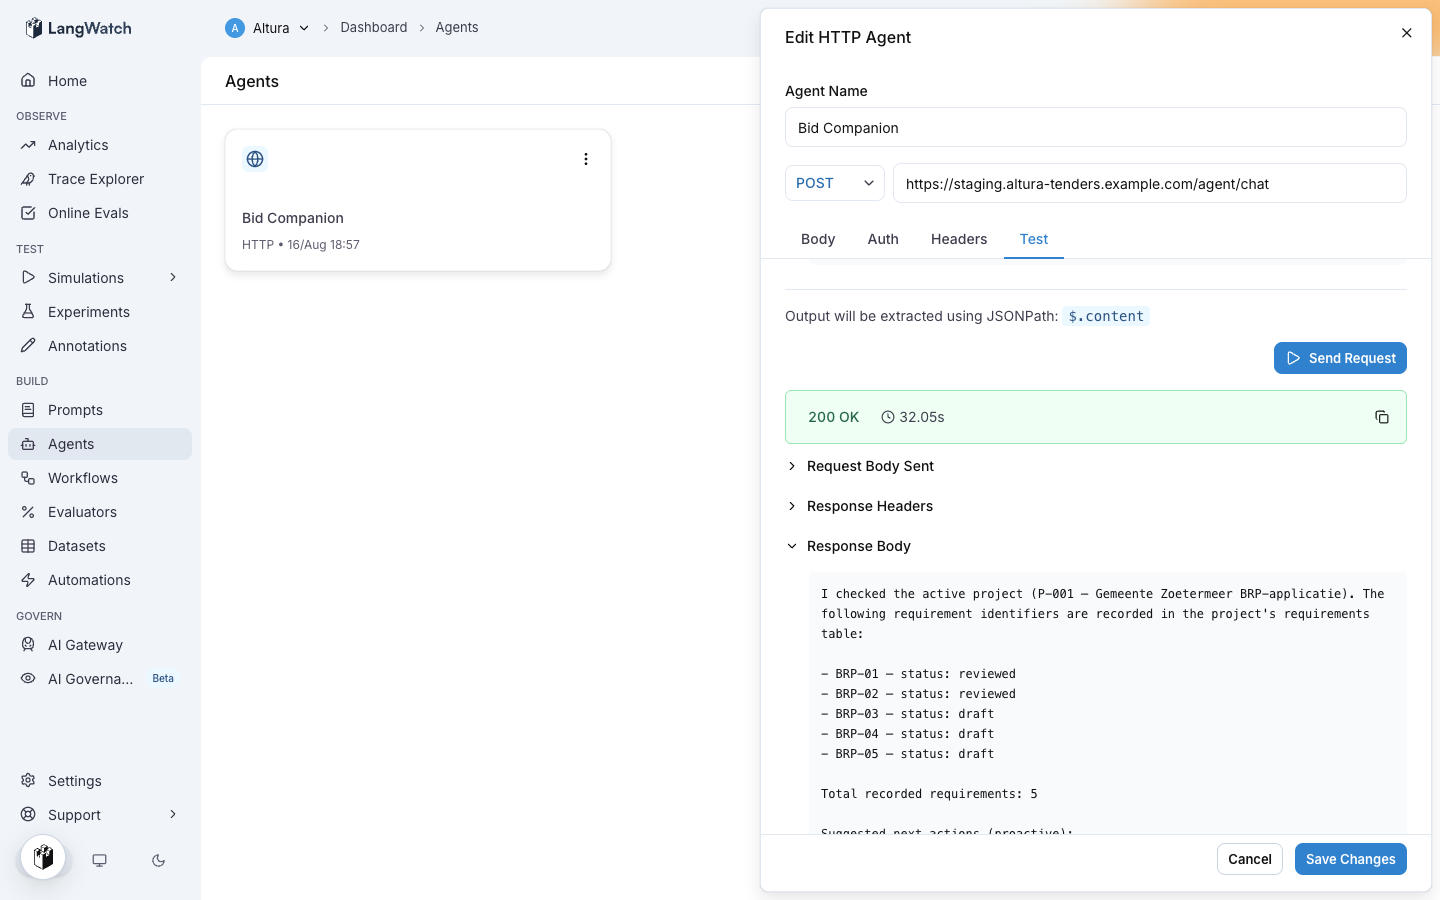The width and height of the screenshot is (1440, 900).
Task: Click the round LangWatch launcher button
Action: click(x=43, y=857)
